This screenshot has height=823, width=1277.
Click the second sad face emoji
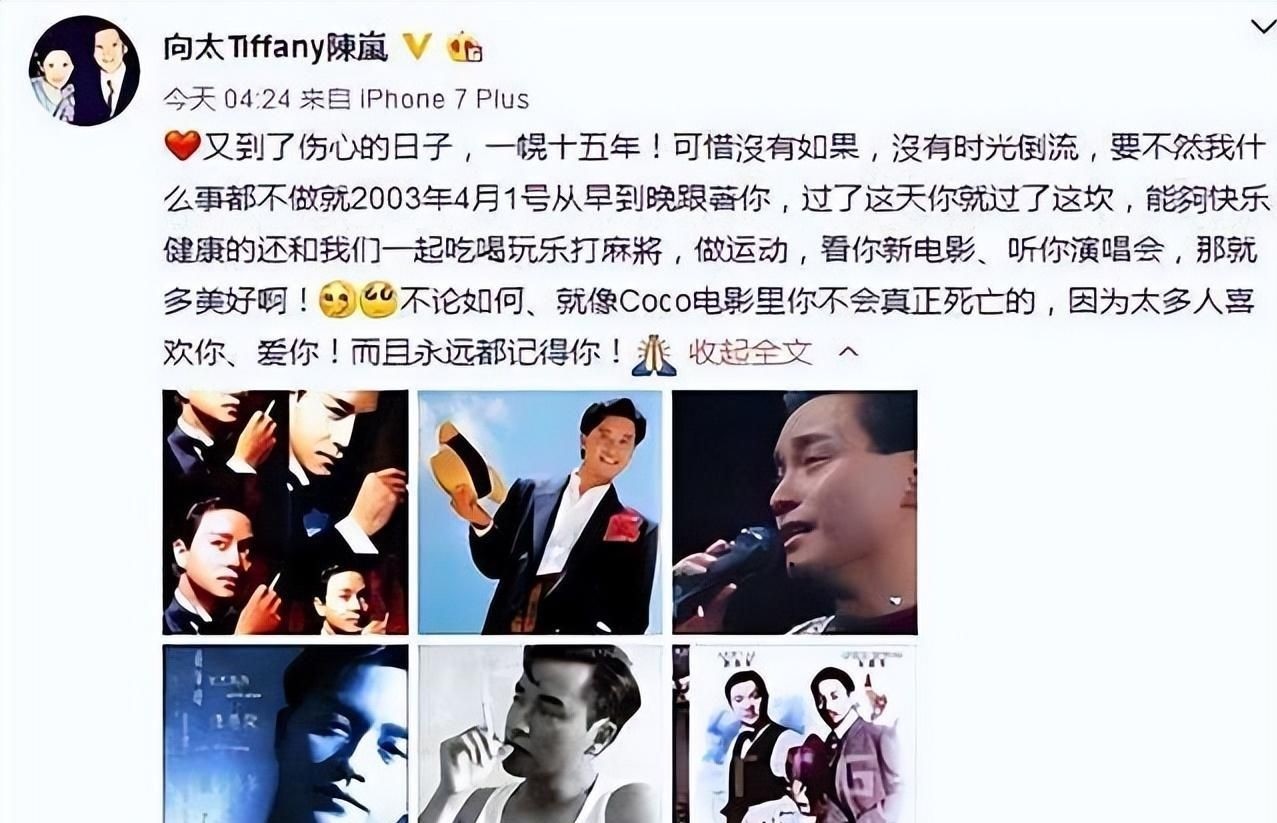379,300
